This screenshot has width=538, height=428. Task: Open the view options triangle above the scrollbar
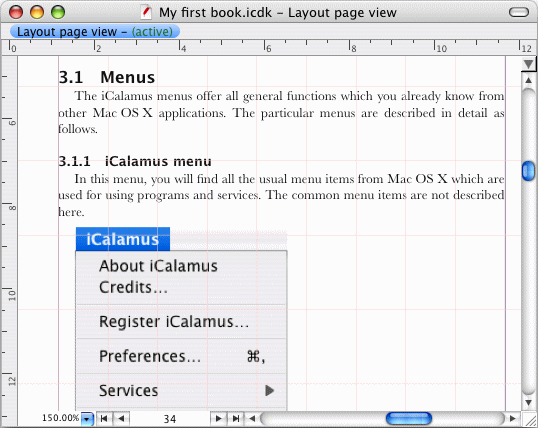(528, 64)
